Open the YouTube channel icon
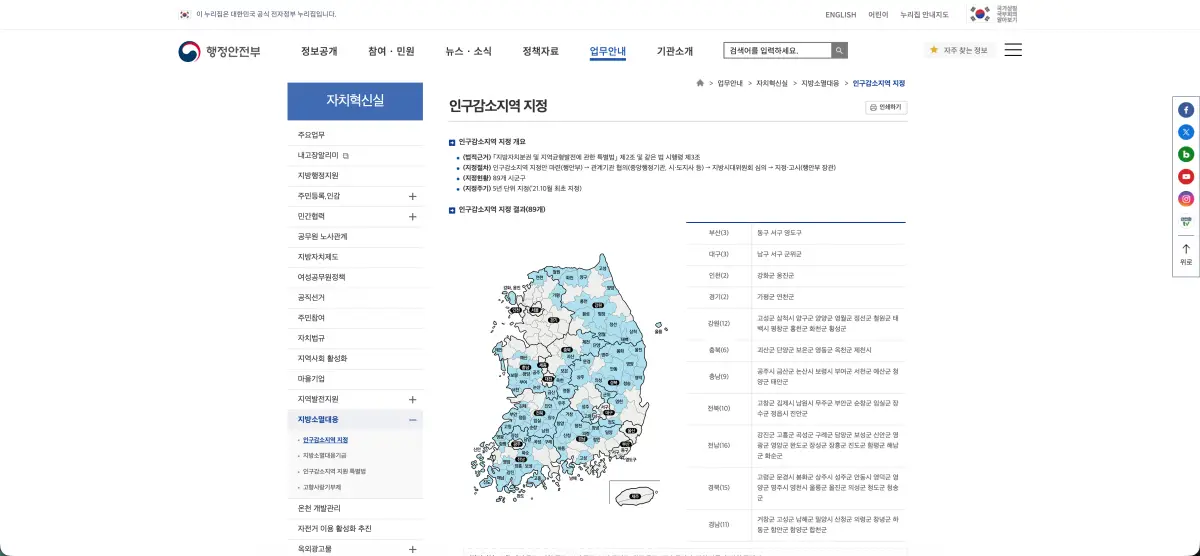 1186,176
